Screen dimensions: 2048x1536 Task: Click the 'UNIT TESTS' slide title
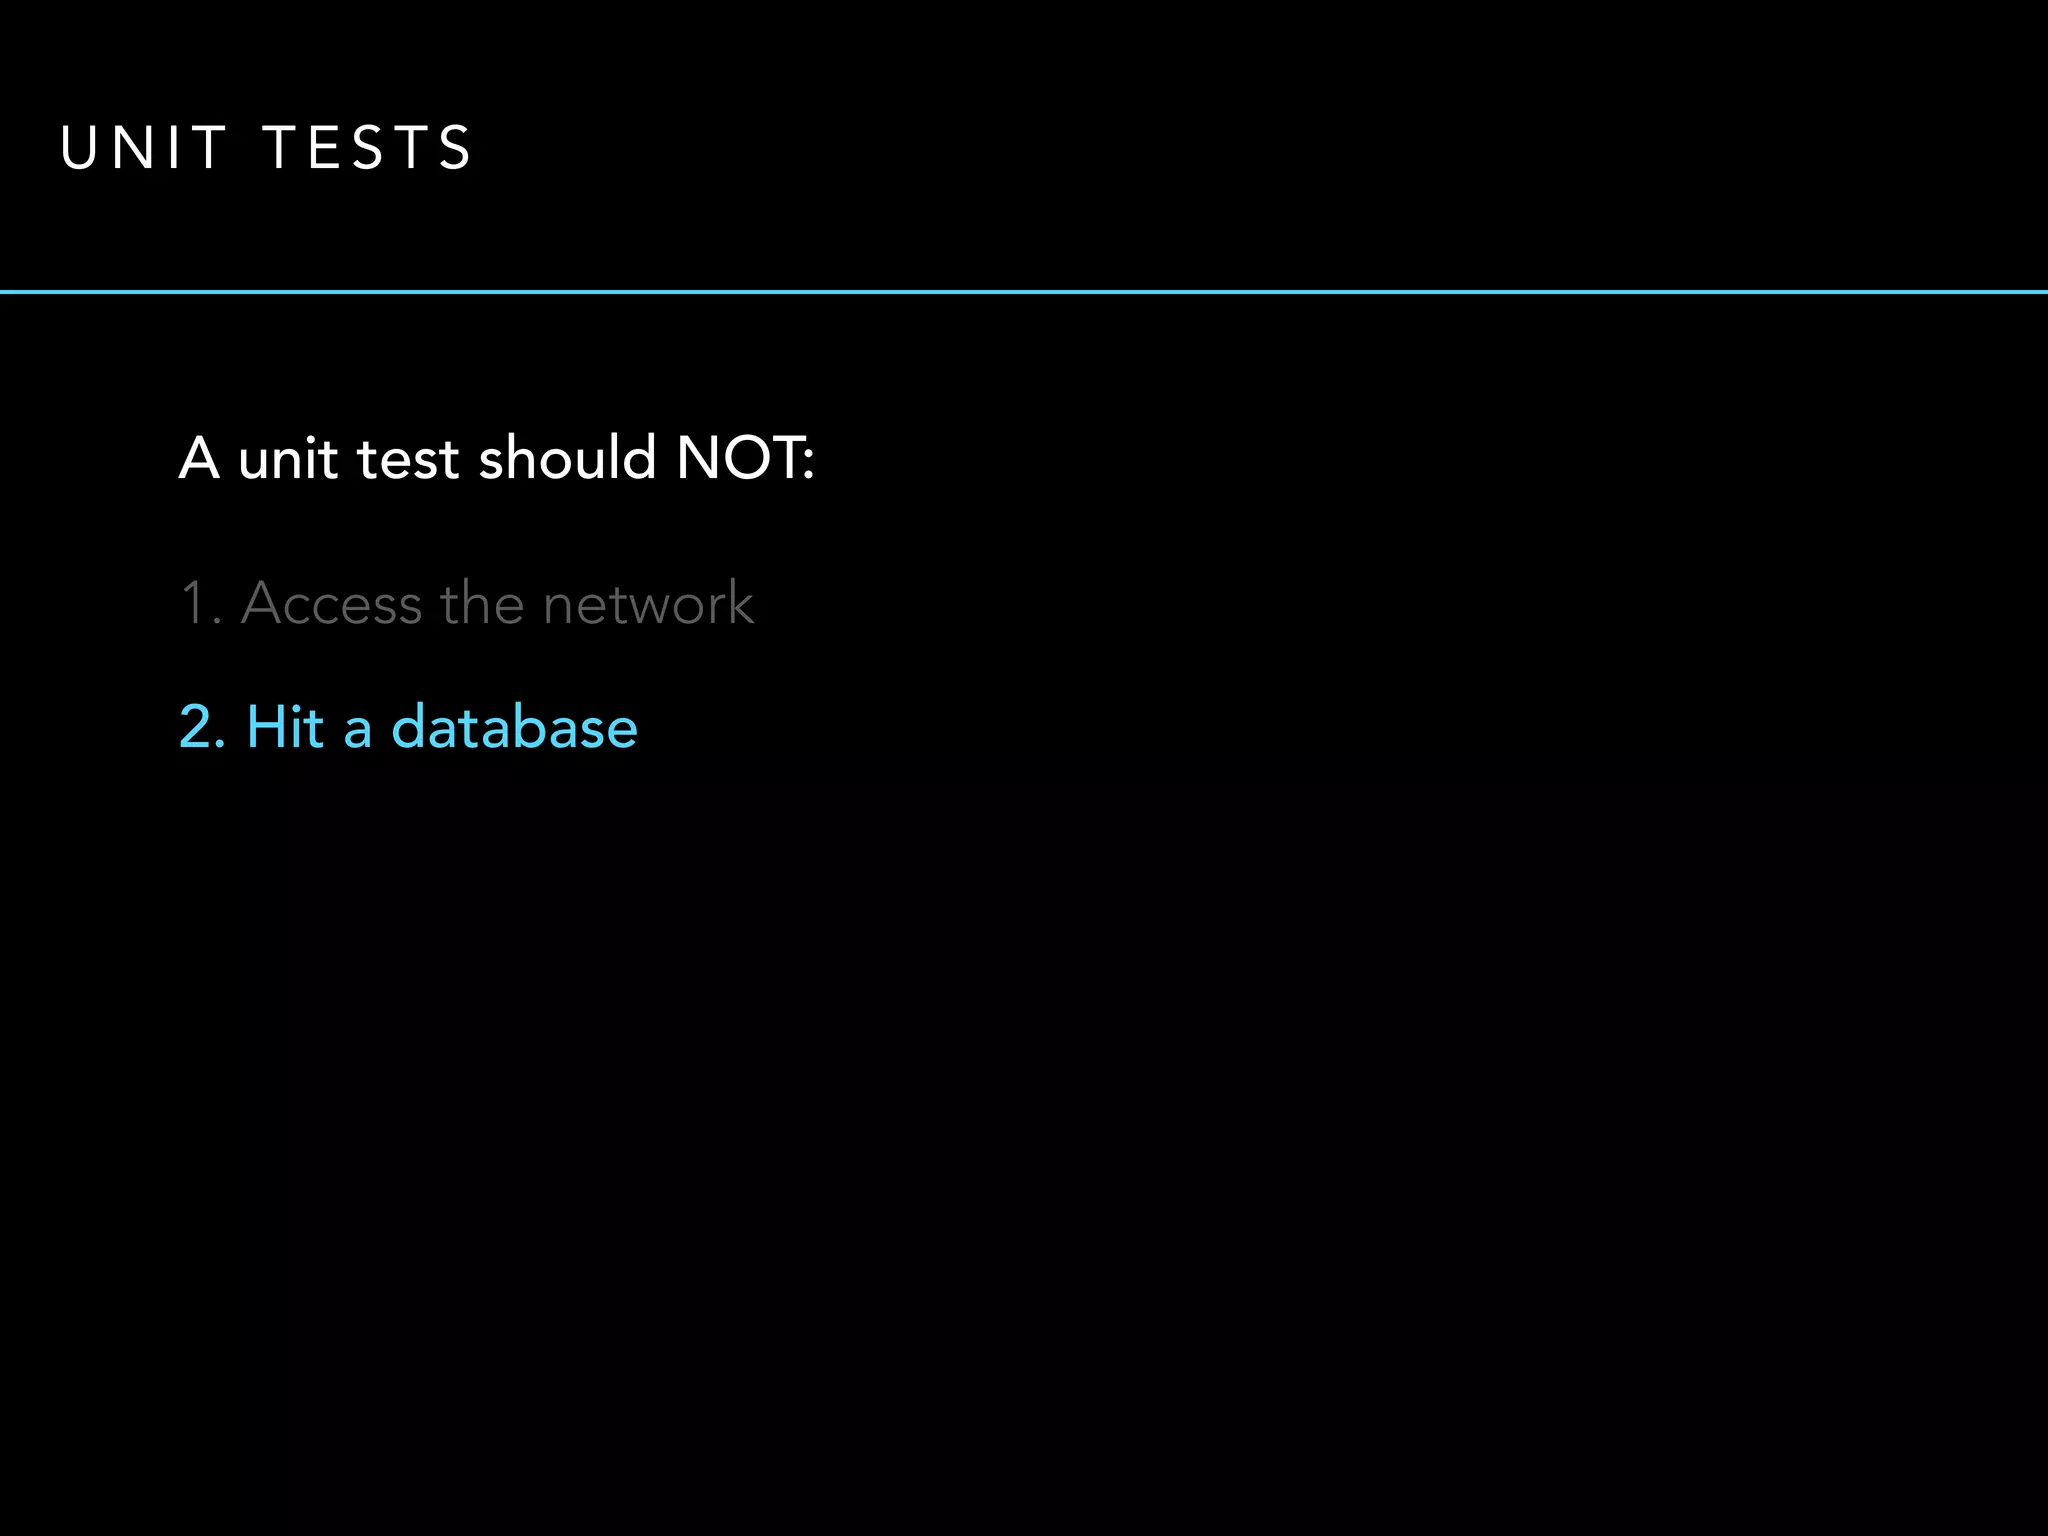tap(265, 148)
